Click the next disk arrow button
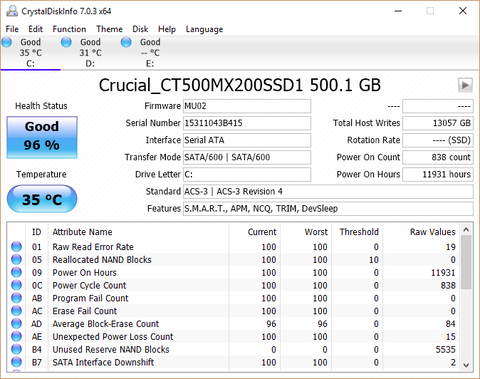The height and width of the screenshot is (379, 480). [465, 85]
